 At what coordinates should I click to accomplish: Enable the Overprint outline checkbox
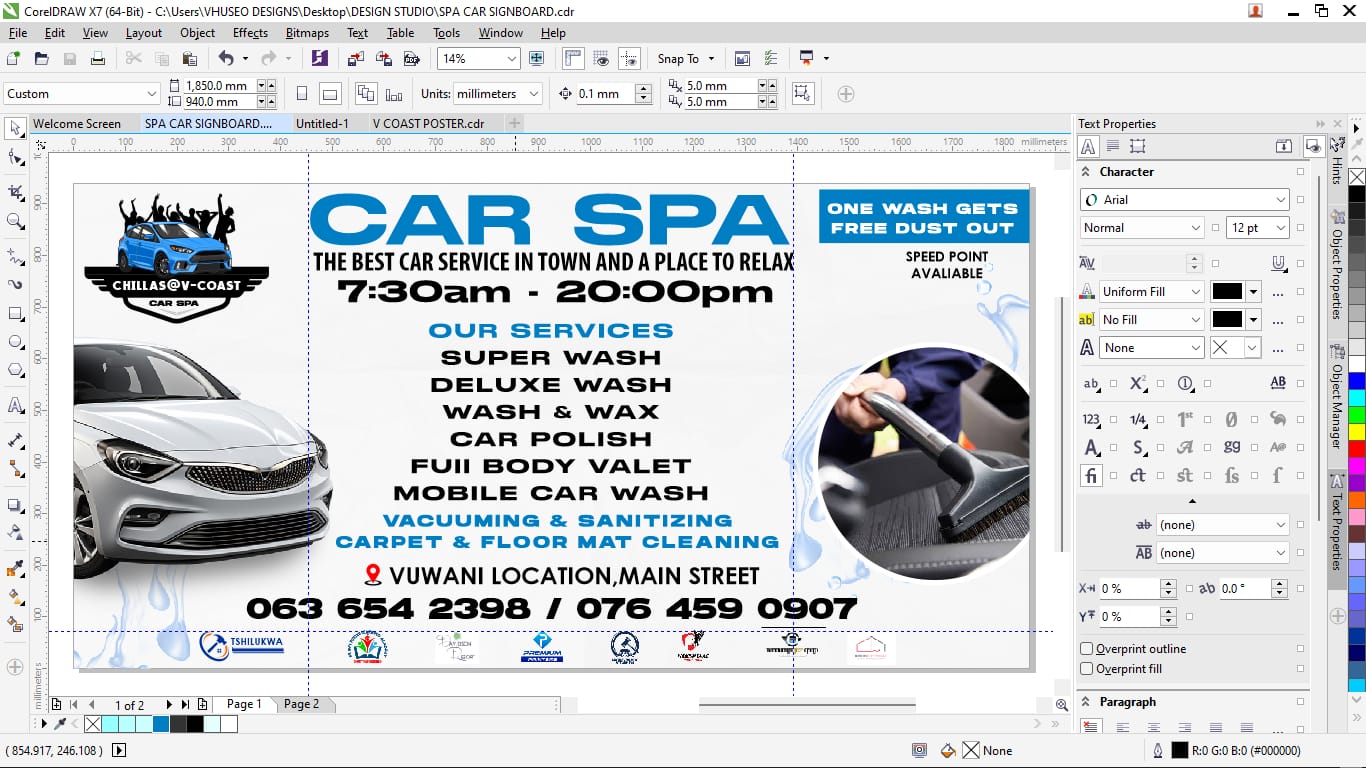point(1086,649)
